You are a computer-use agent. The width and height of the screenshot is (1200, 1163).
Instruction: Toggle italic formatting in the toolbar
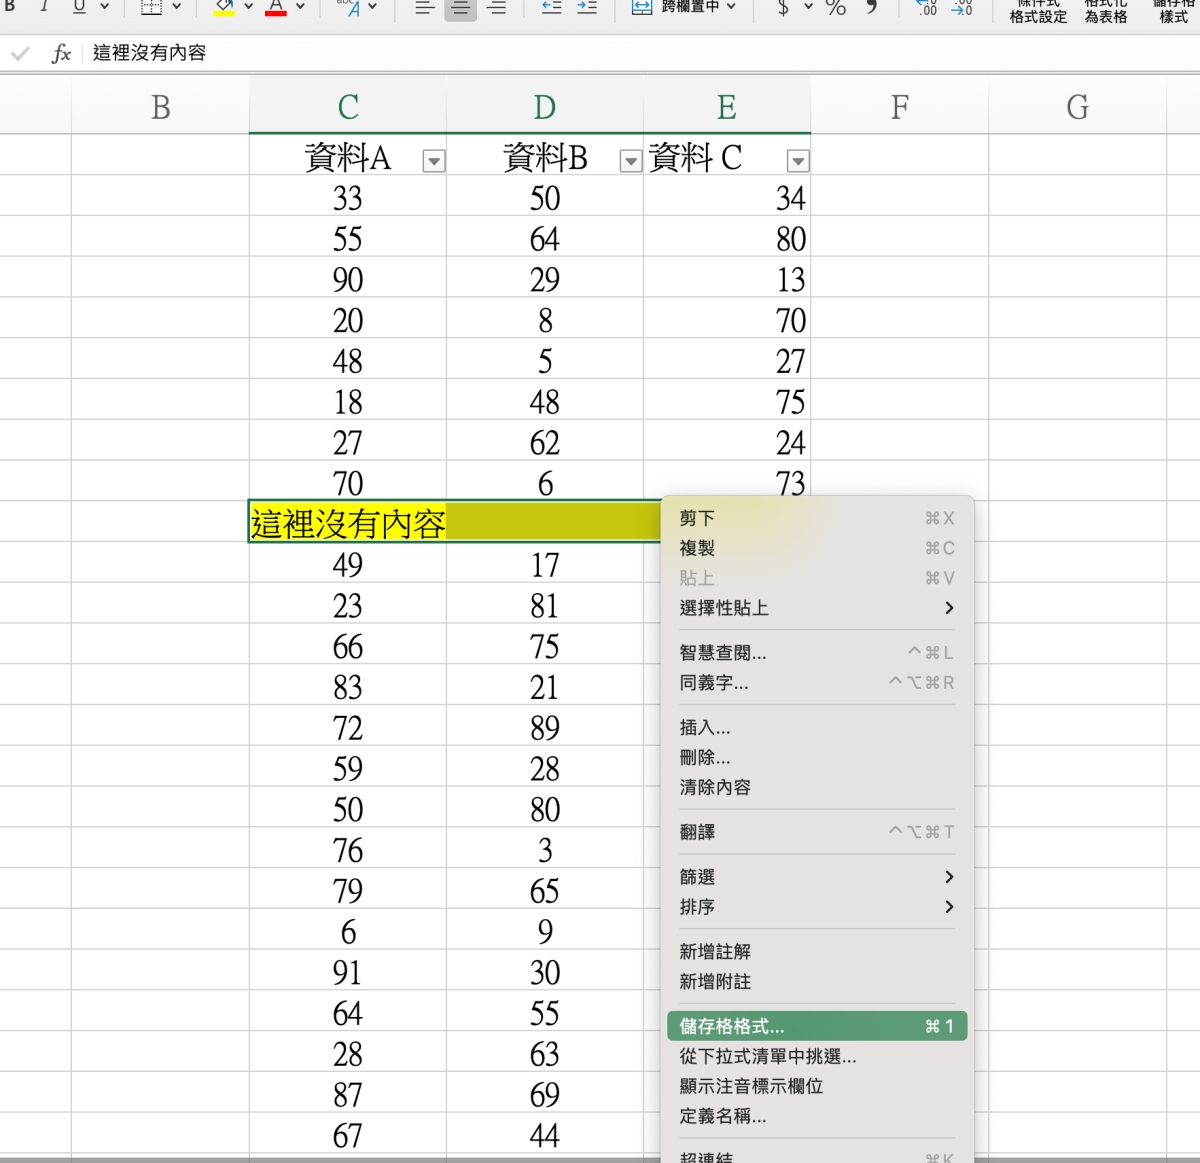coord(44,6)
